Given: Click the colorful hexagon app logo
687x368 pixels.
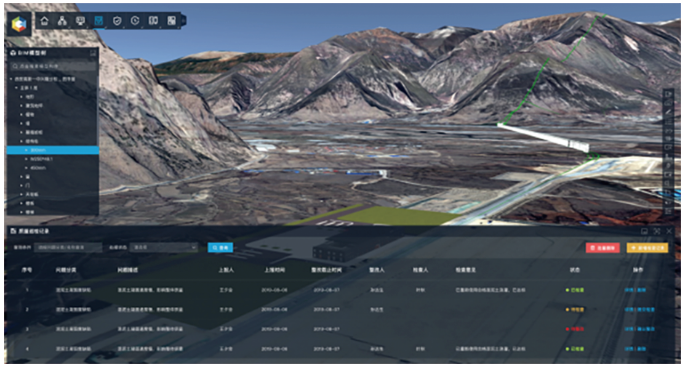Looking at the screenshot, I should (x=19, y=24).
